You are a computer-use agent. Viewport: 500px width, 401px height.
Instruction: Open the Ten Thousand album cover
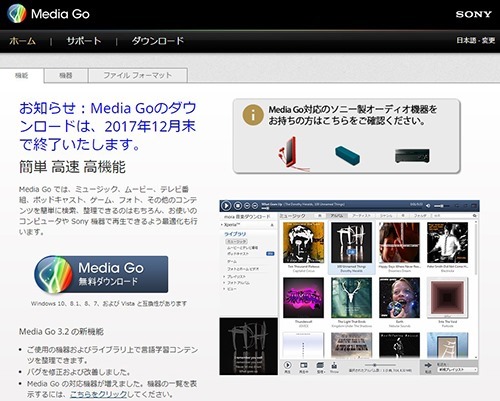pos(303,243)
